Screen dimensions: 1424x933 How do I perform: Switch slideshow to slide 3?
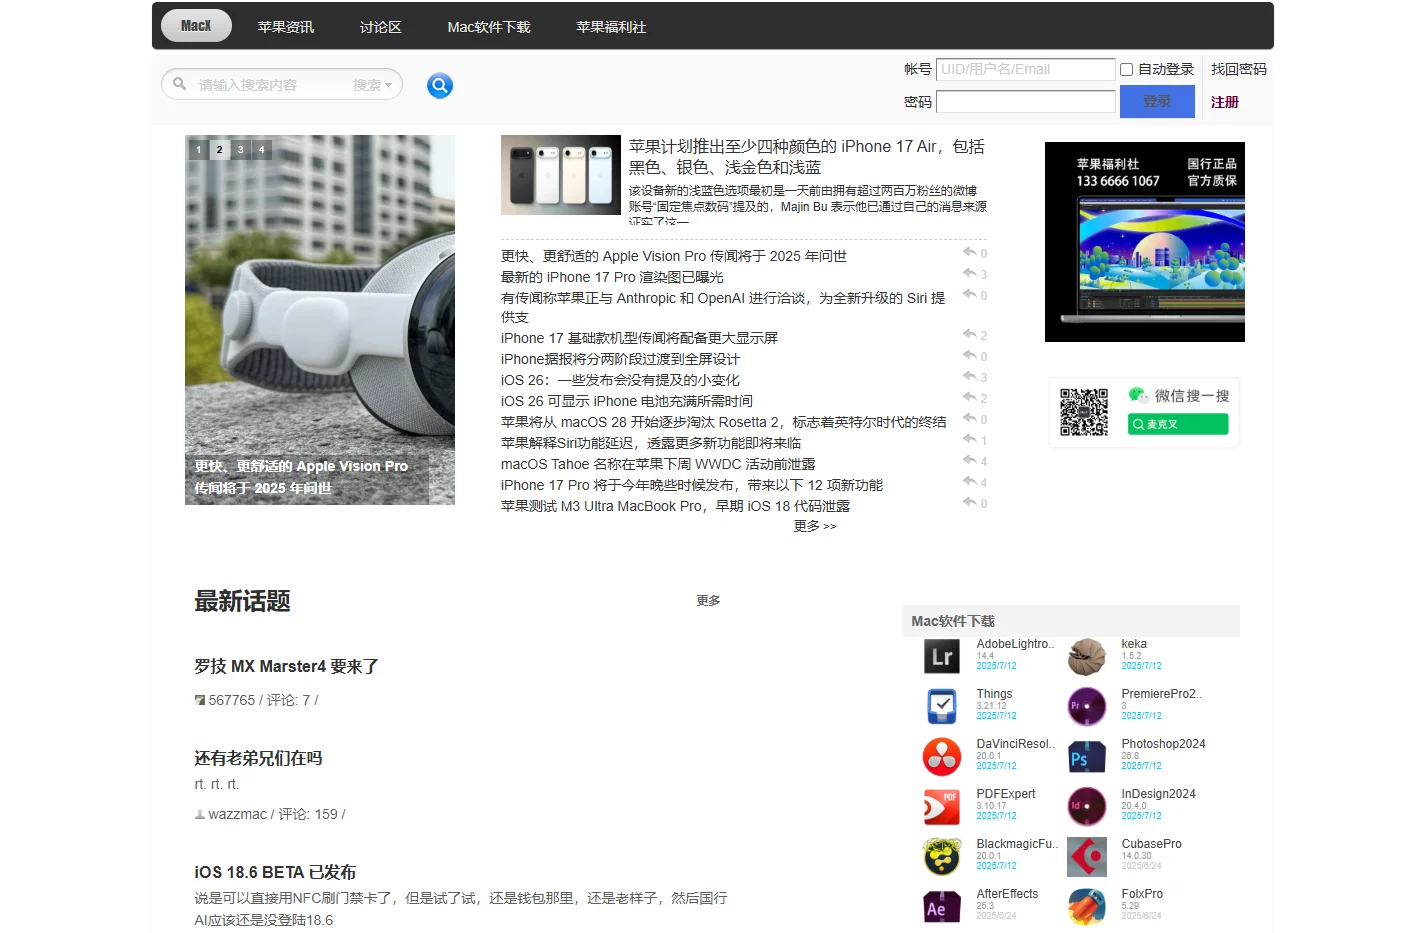click(241, 149)
